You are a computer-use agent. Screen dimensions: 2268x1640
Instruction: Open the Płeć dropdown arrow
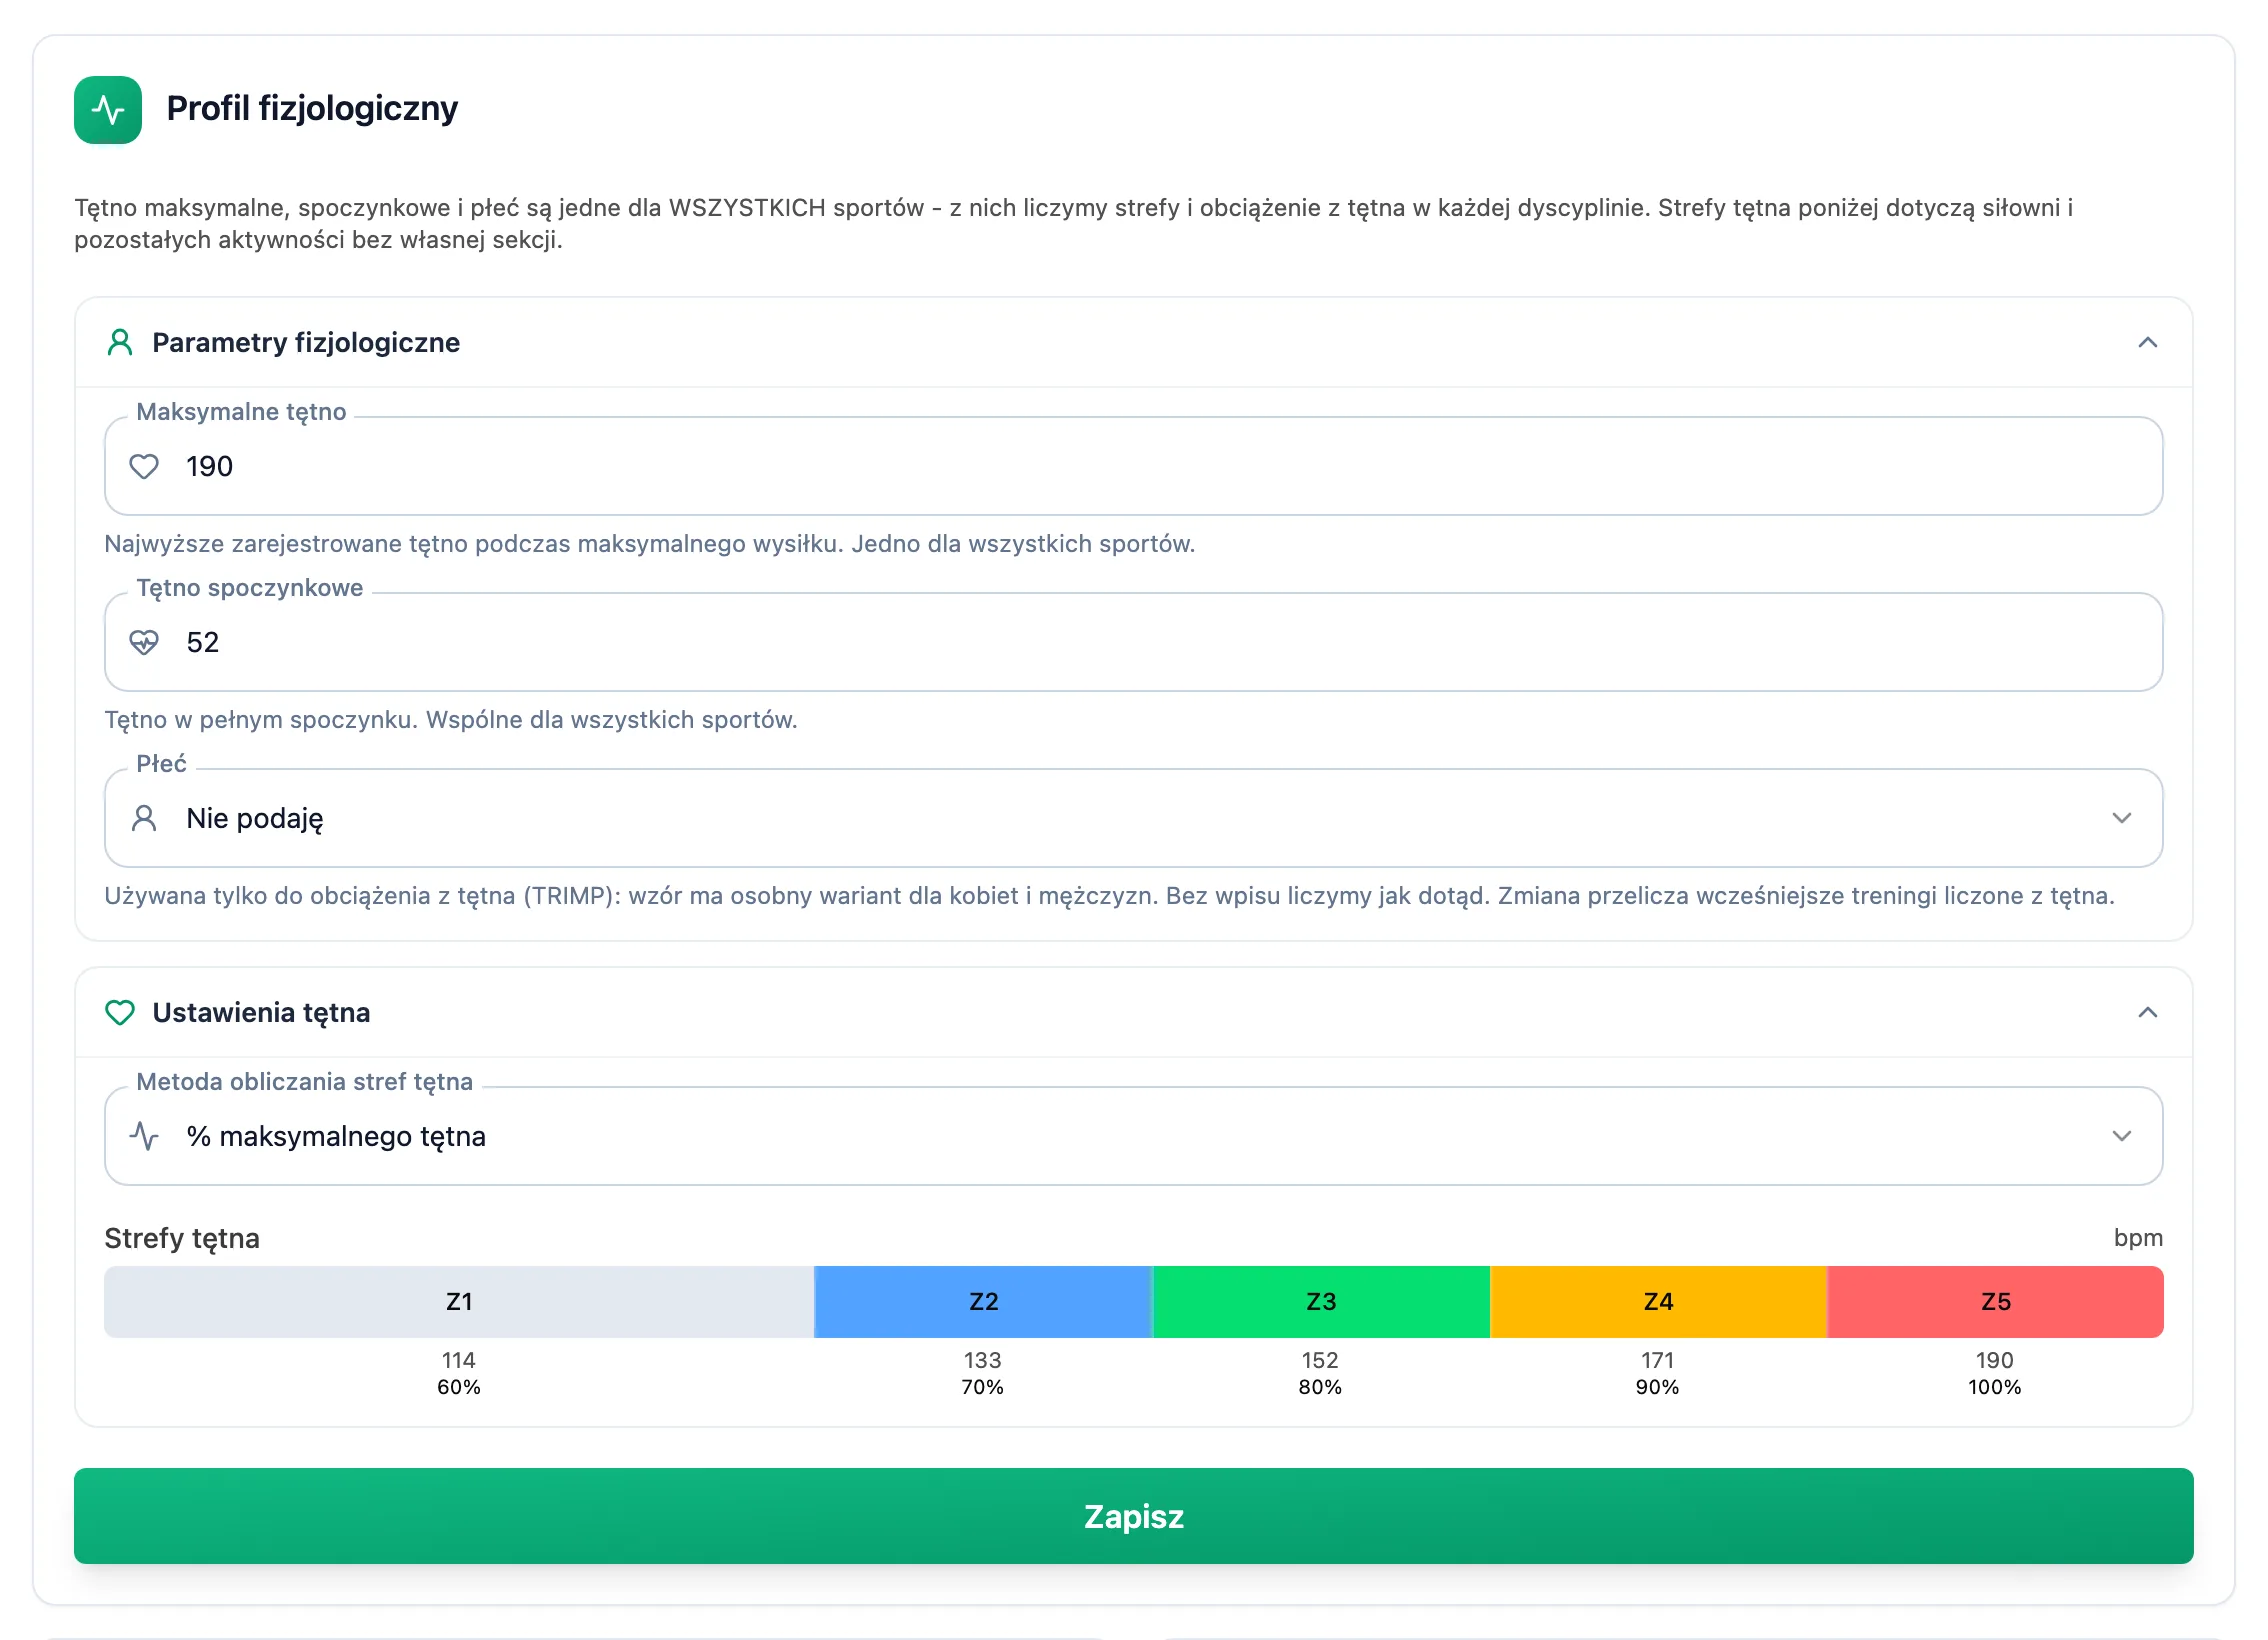click(2122, 818)
